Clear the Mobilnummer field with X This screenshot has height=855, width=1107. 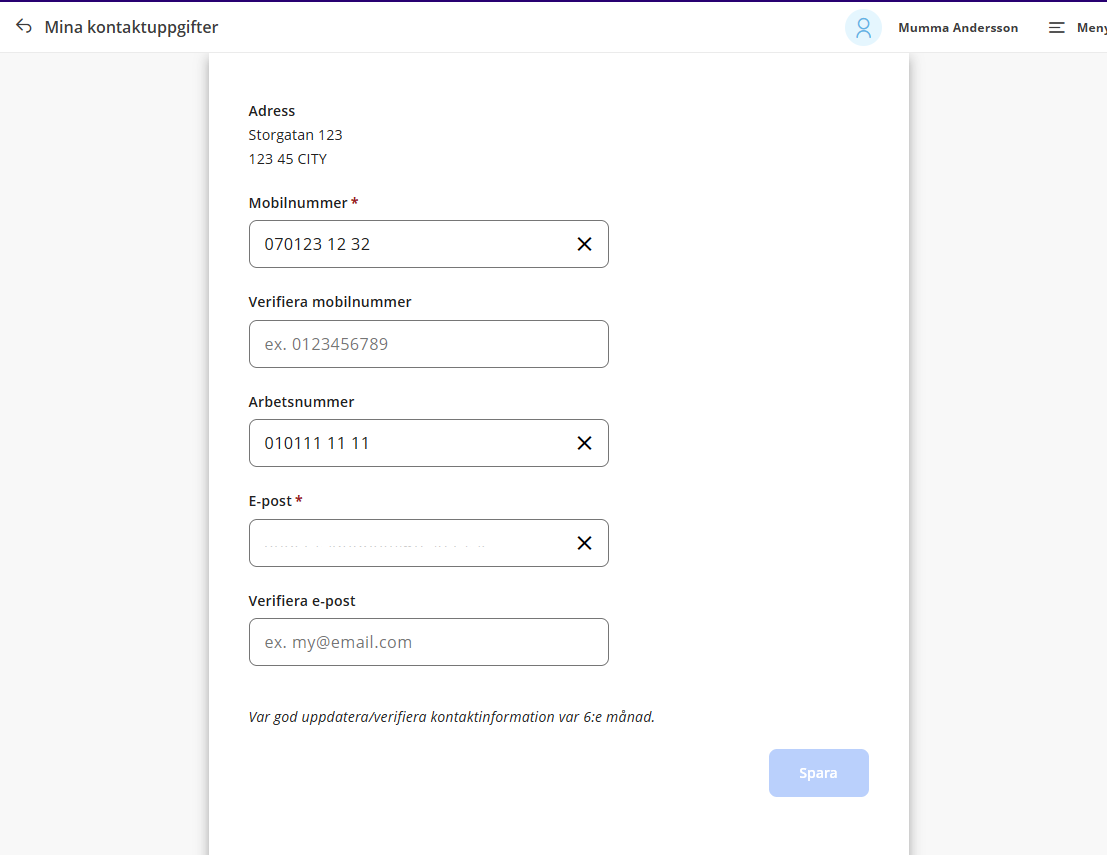[x=584, y=244]
